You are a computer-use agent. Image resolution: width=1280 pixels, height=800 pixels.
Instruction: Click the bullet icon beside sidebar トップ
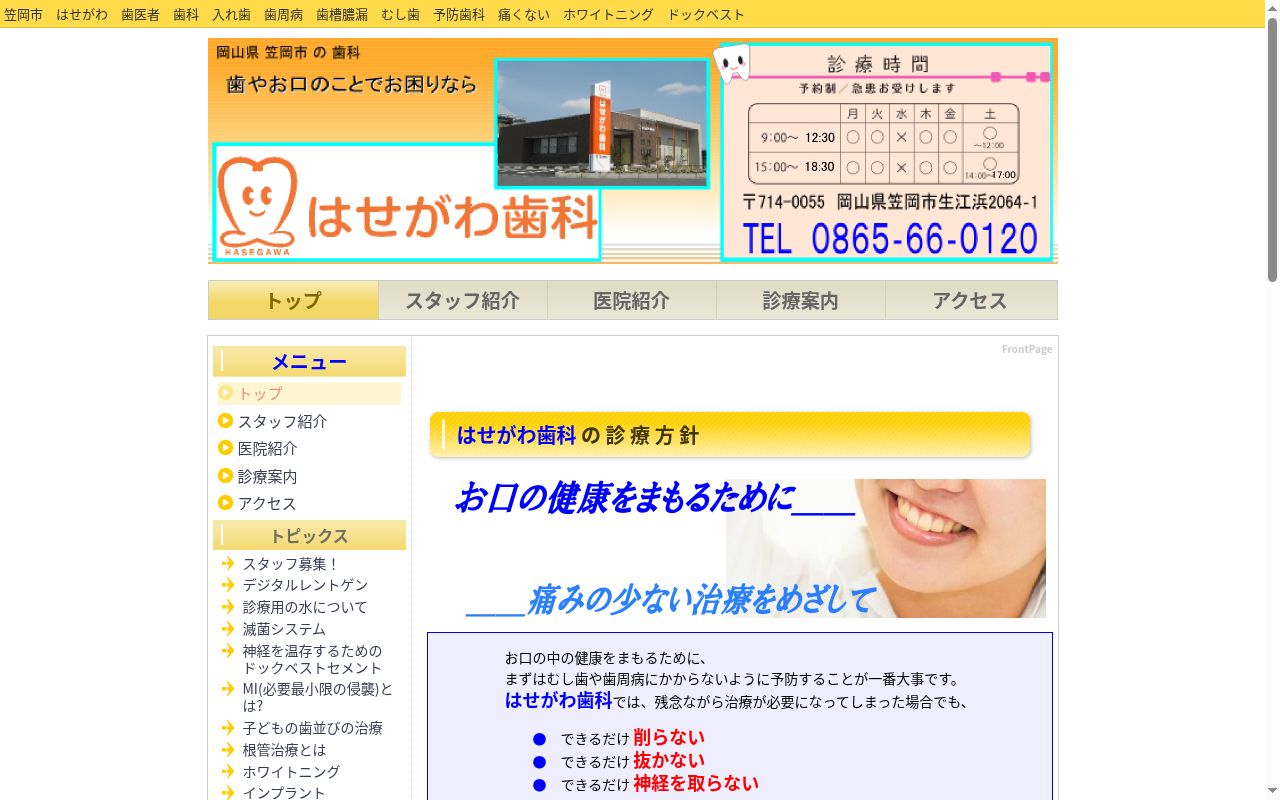(x=226, y=393)
